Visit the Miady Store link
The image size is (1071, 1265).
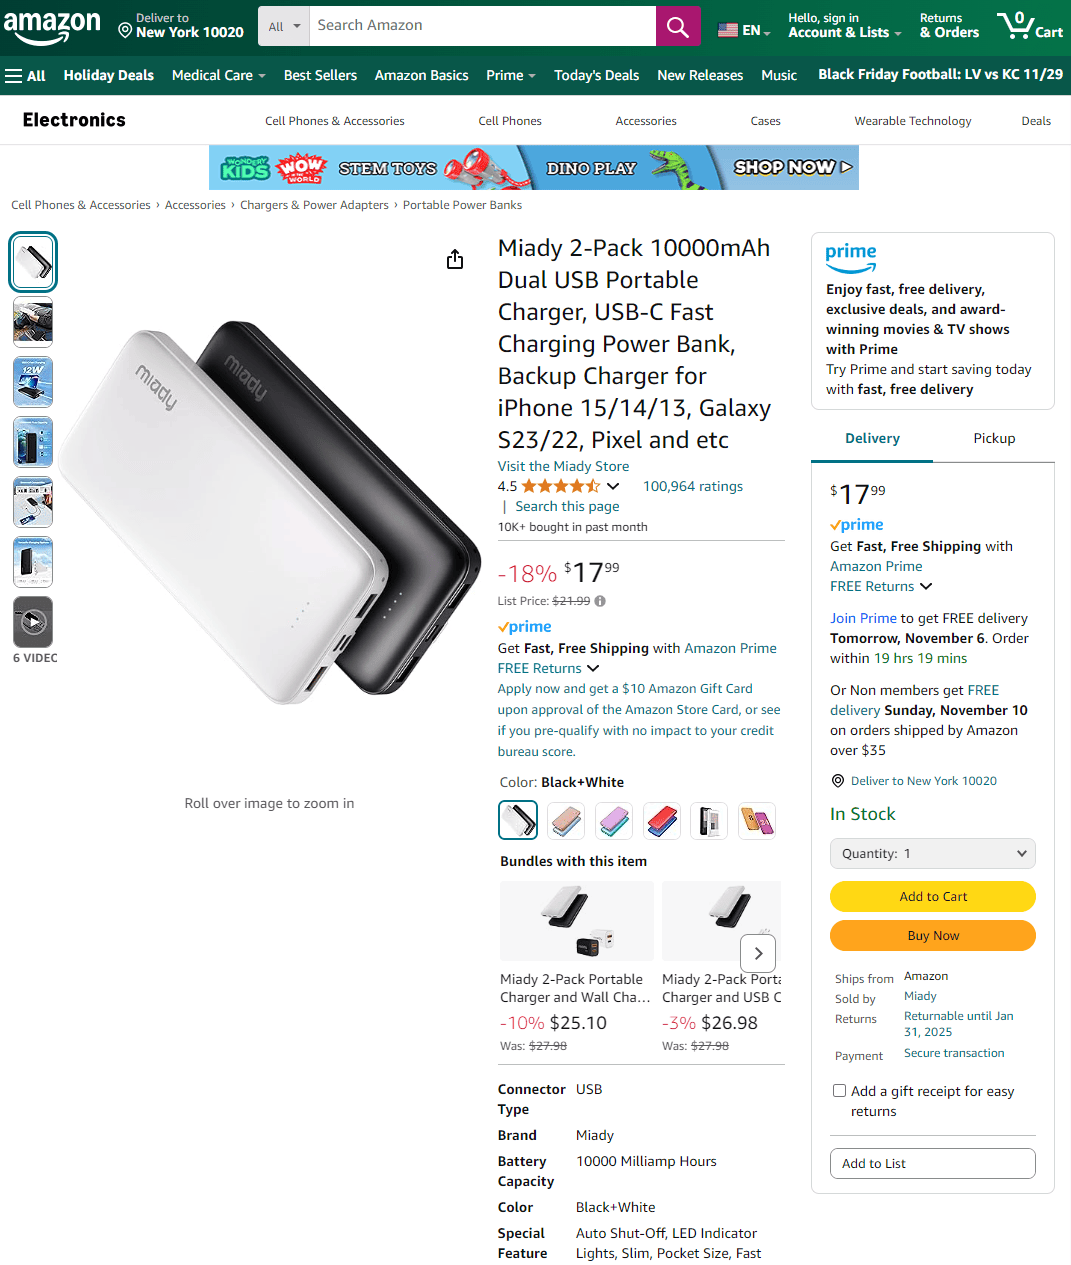click(563, 466)
